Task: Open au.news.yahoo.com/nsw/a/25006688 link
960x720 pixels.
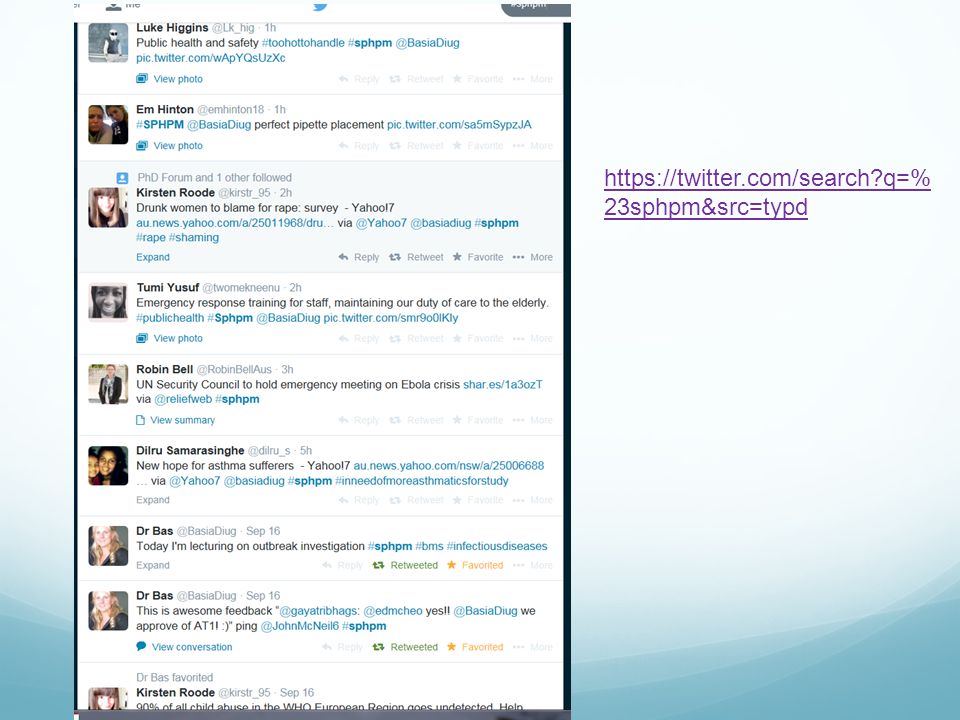Action: [x=449, y=465]
